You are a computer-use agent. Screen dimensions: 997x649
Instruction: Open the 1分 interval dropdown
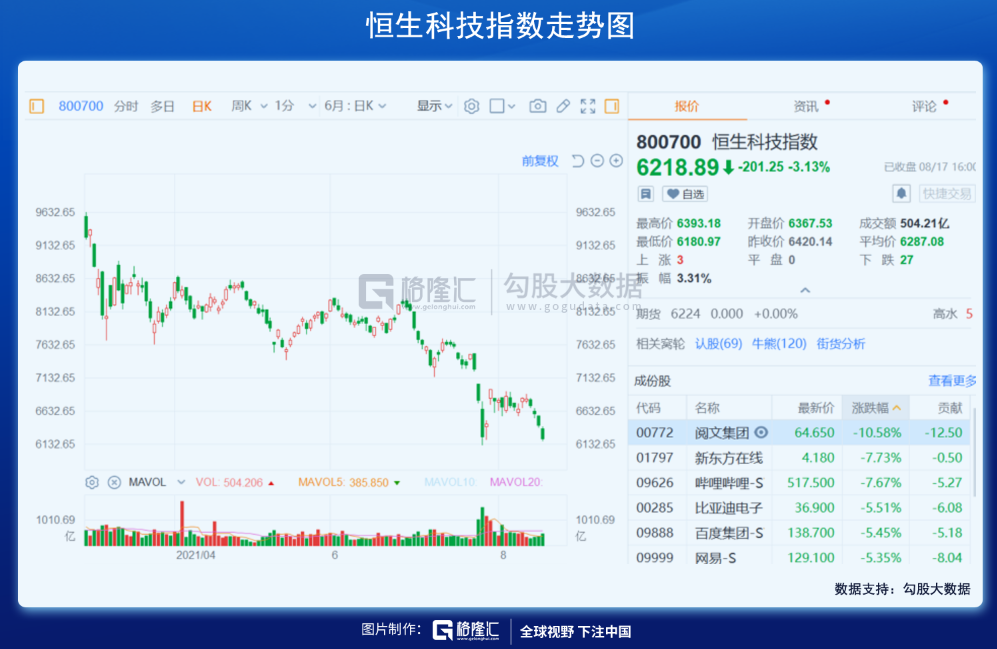[x=312, y=106]
